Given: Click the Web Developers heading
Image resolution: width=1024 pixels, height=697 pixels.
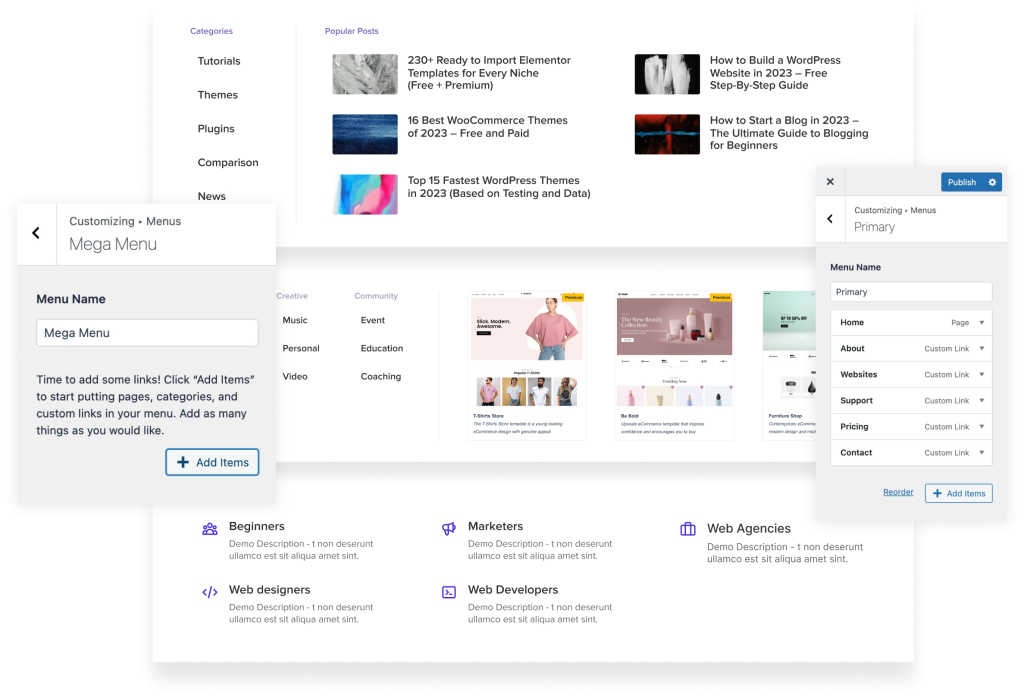Looking at the screenshot, I should pos(513,589).
